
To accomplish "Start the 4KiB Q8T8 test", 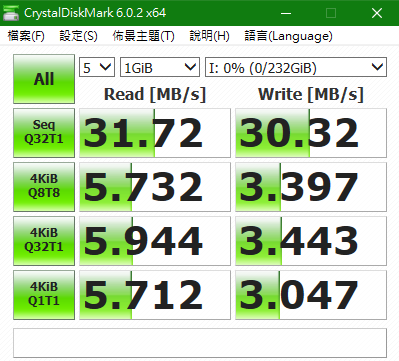I will [44, 187].
